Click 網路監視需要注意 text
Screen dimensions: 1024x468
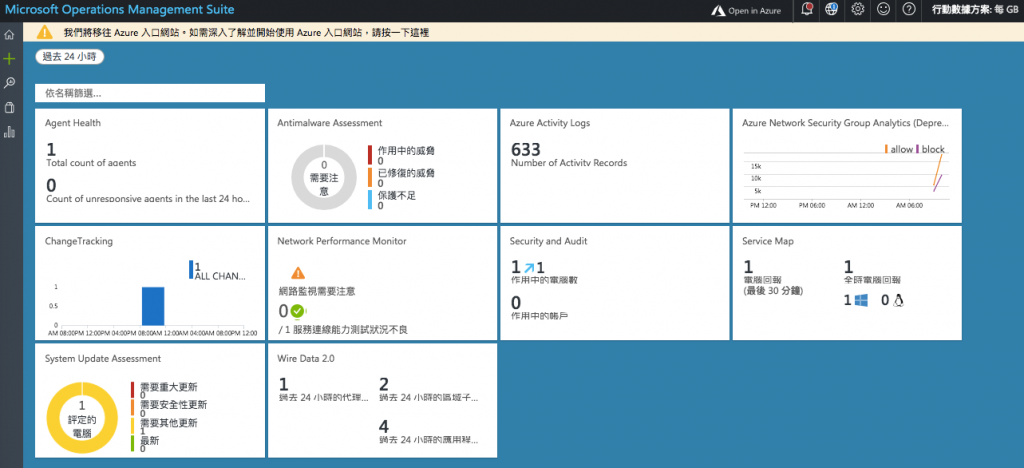(317, 292)
